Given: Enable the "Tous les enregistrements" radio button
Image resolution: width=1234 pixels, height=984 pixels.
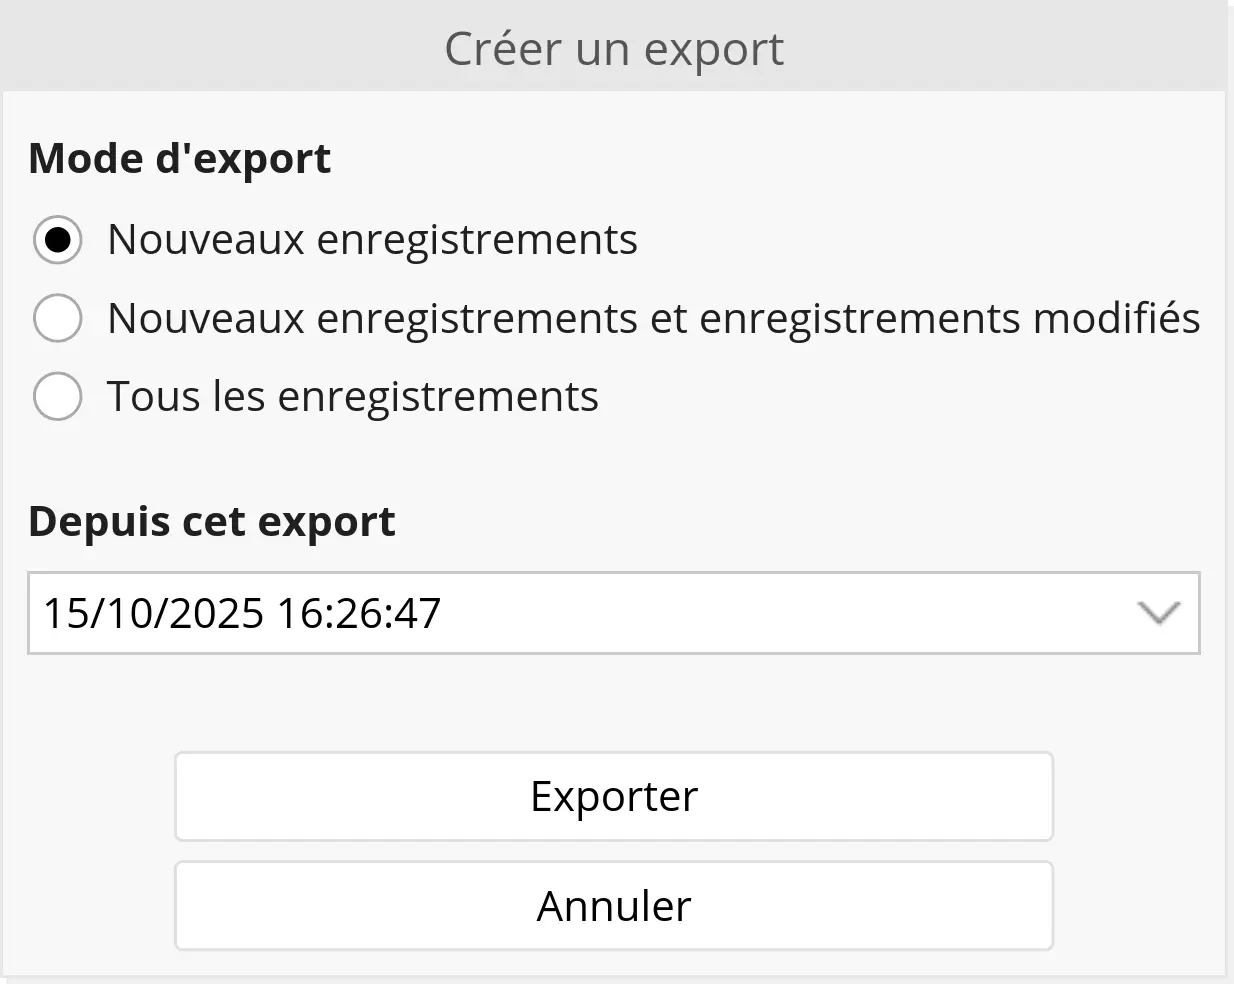Looking at the screenshot, I should click(x=58, y=396).
